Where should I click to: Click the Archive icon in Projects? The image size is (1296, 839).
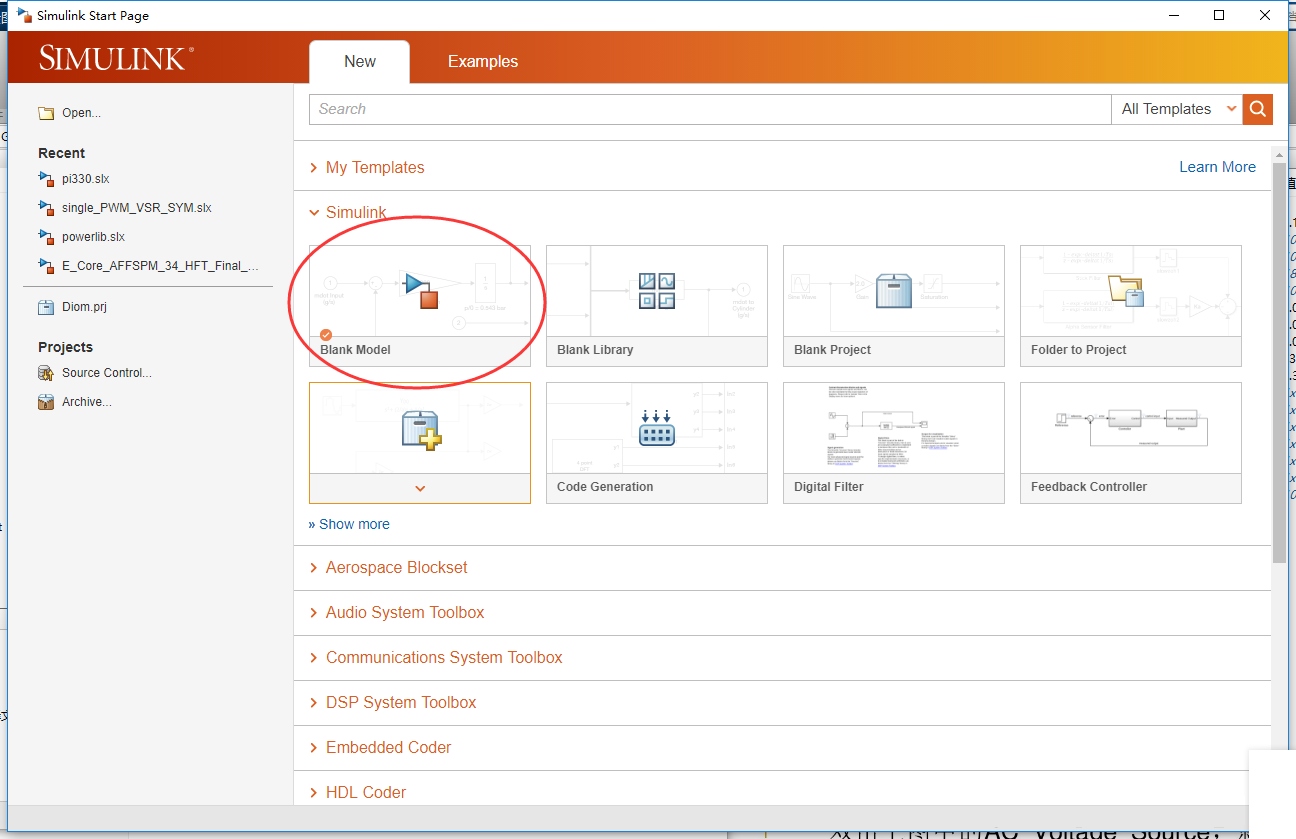[46, 402]
